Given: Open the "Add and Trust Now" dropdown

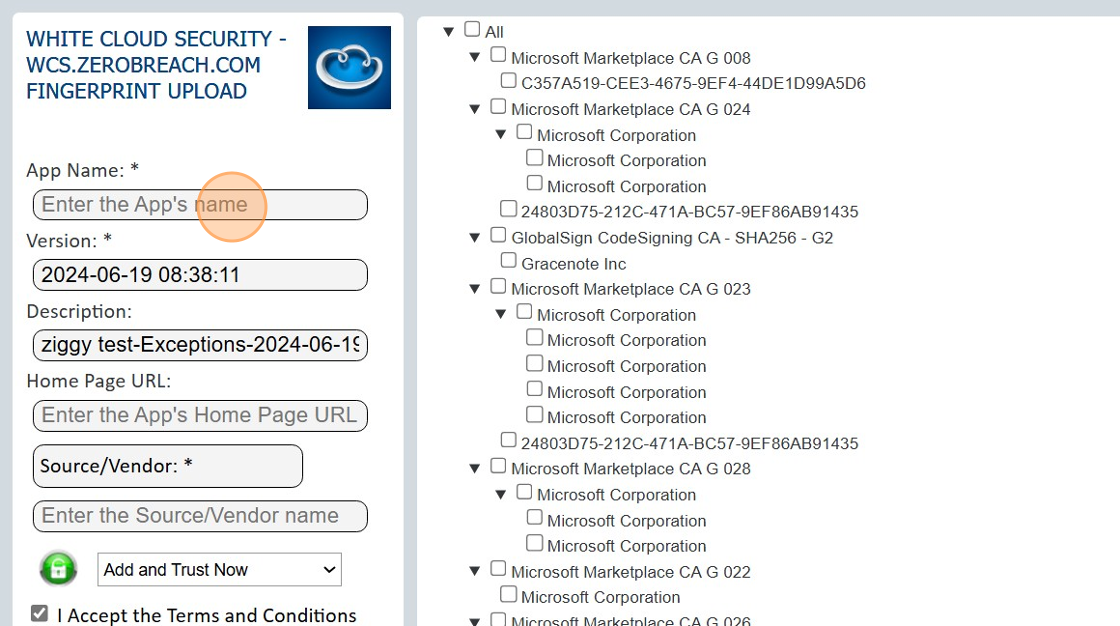Looking at the screenshot, I should 218,569.
